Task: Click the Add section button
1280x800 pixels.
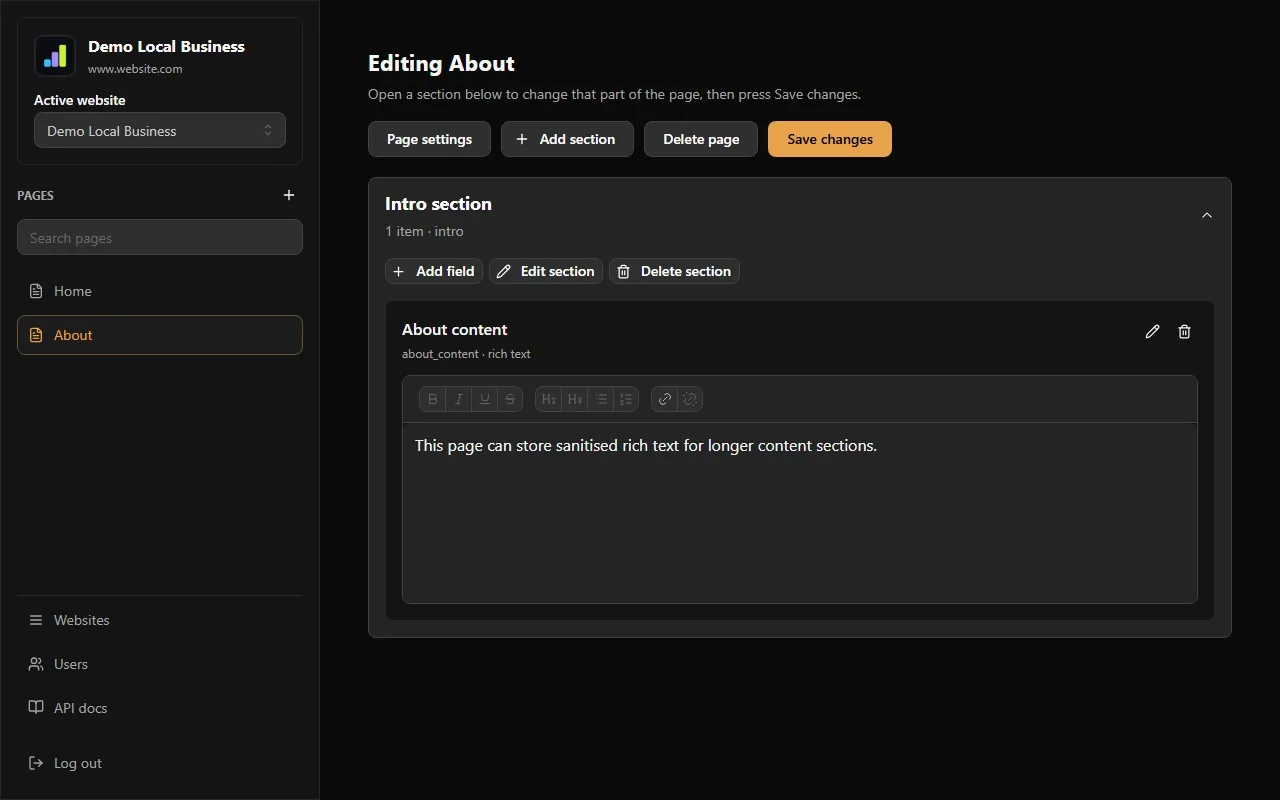Action: (x=567, y=139)
